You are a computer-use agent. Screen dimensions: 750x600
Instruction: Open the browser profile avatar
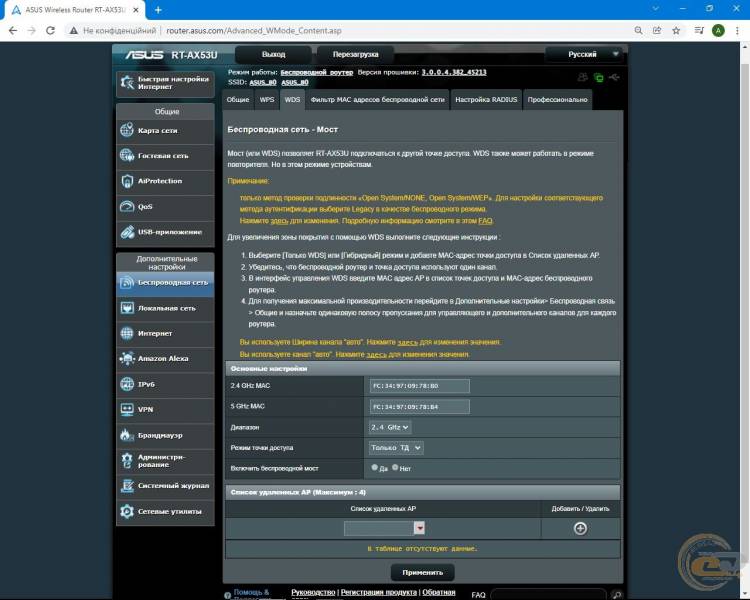[718, 31]
